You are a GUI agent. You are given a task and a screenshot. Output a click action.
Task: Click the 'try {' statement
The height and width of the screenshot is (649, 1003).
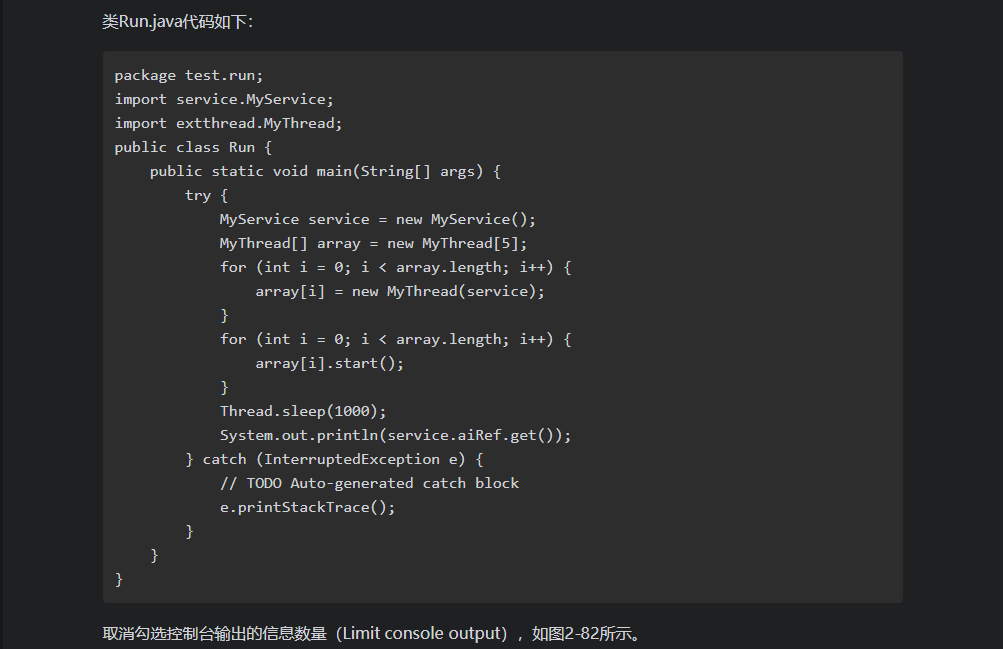click(207, 195)
